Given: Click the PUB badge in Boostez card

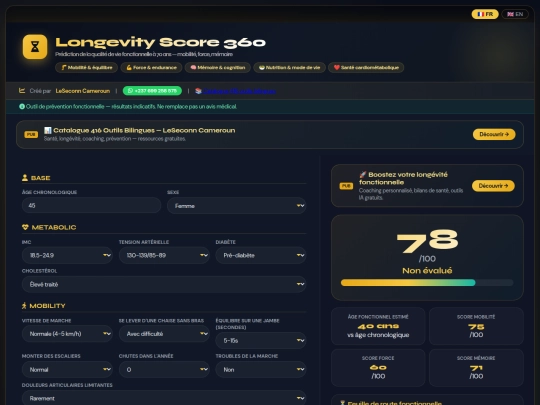Looking at the screenshot, I should click(346, 186).
